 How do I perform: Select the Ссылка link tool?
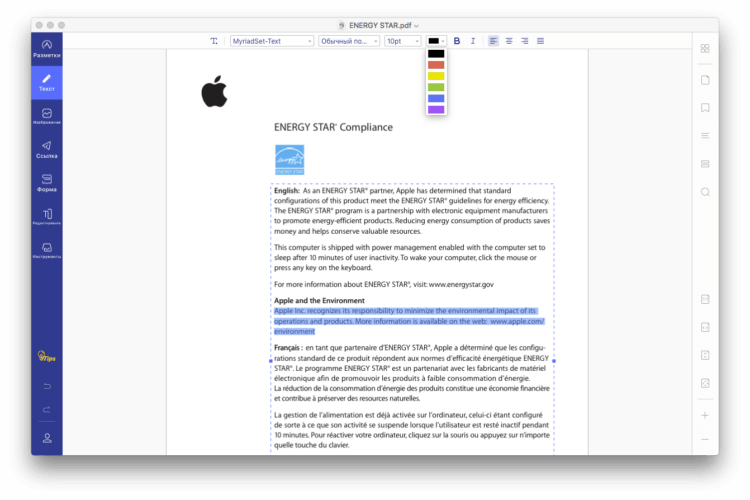tap(47, 150)
